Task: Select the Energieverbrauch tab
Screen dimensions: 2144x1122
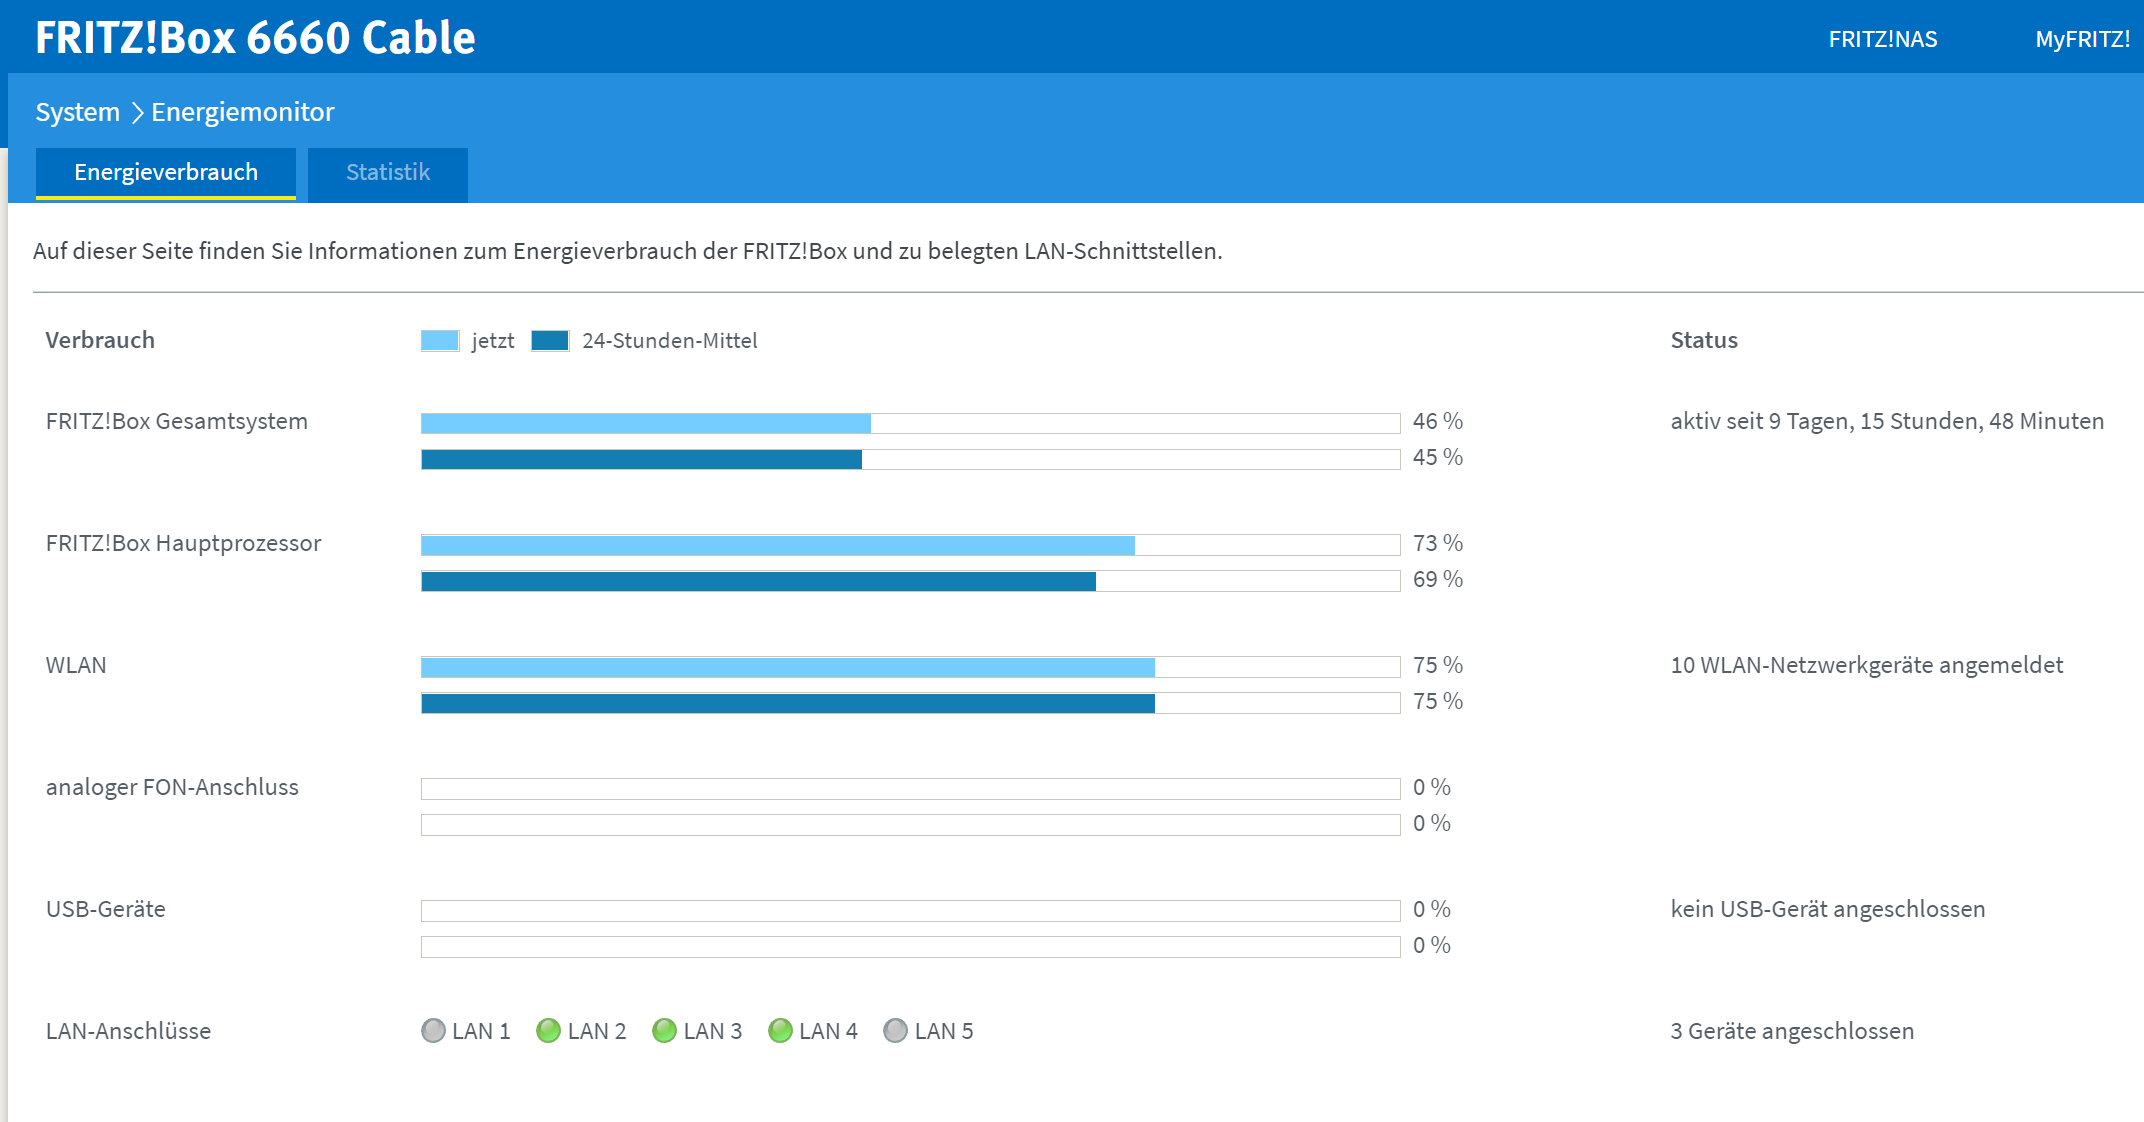Action: (166, 173)
